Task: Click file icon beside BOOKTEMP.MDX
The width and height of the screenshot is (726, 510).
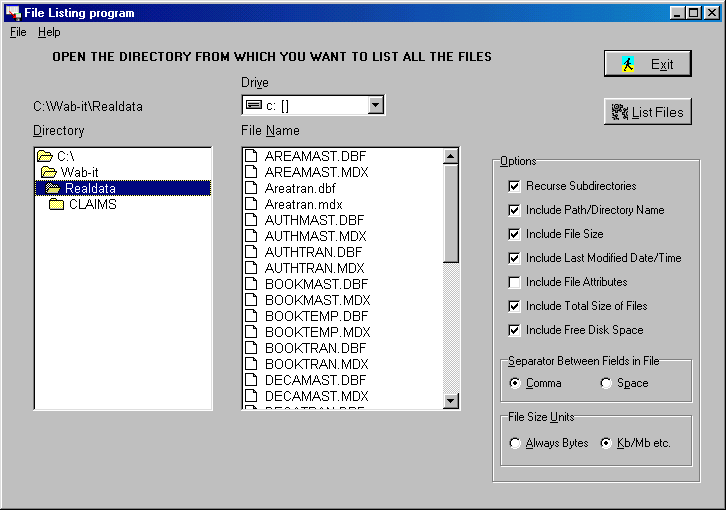Action: [251, 332]
